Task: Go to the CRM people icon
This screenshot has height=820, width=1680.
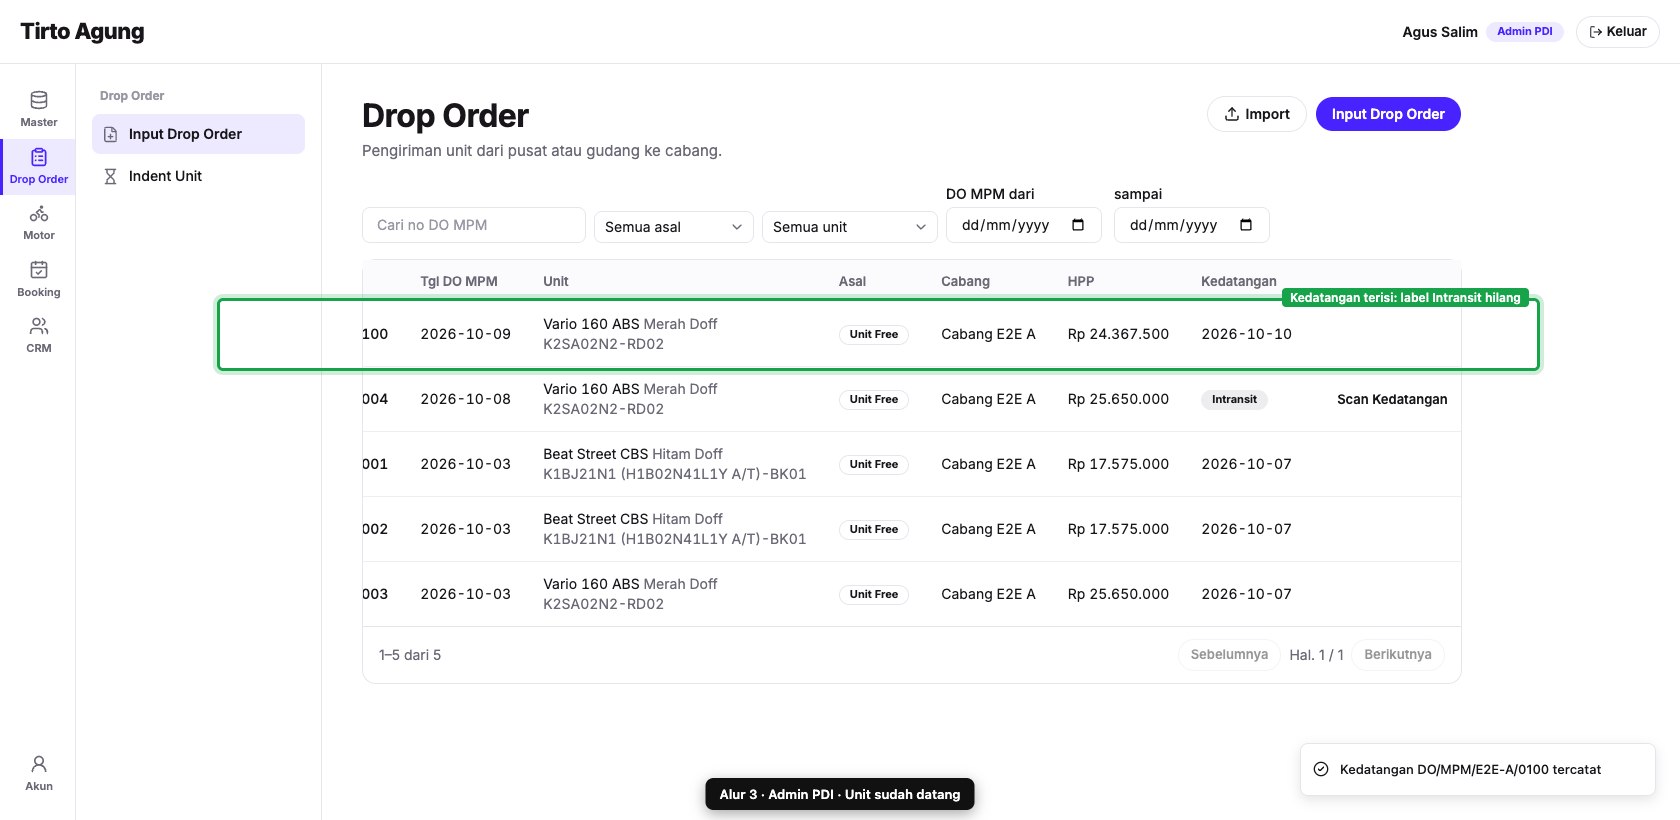Action: click(39, 326)
